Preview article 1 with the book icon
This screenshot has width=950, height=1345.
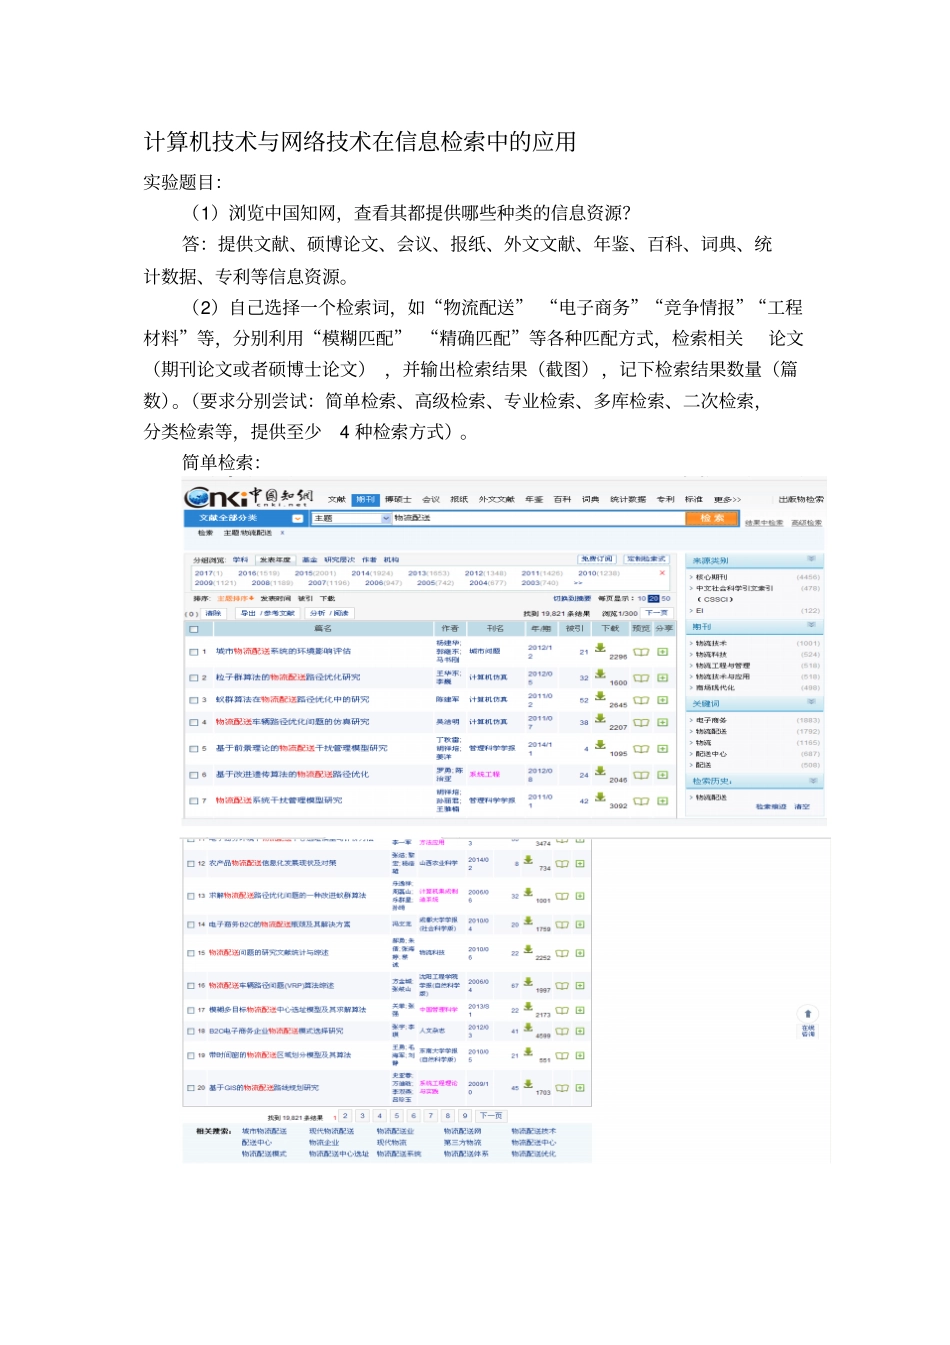641,652
